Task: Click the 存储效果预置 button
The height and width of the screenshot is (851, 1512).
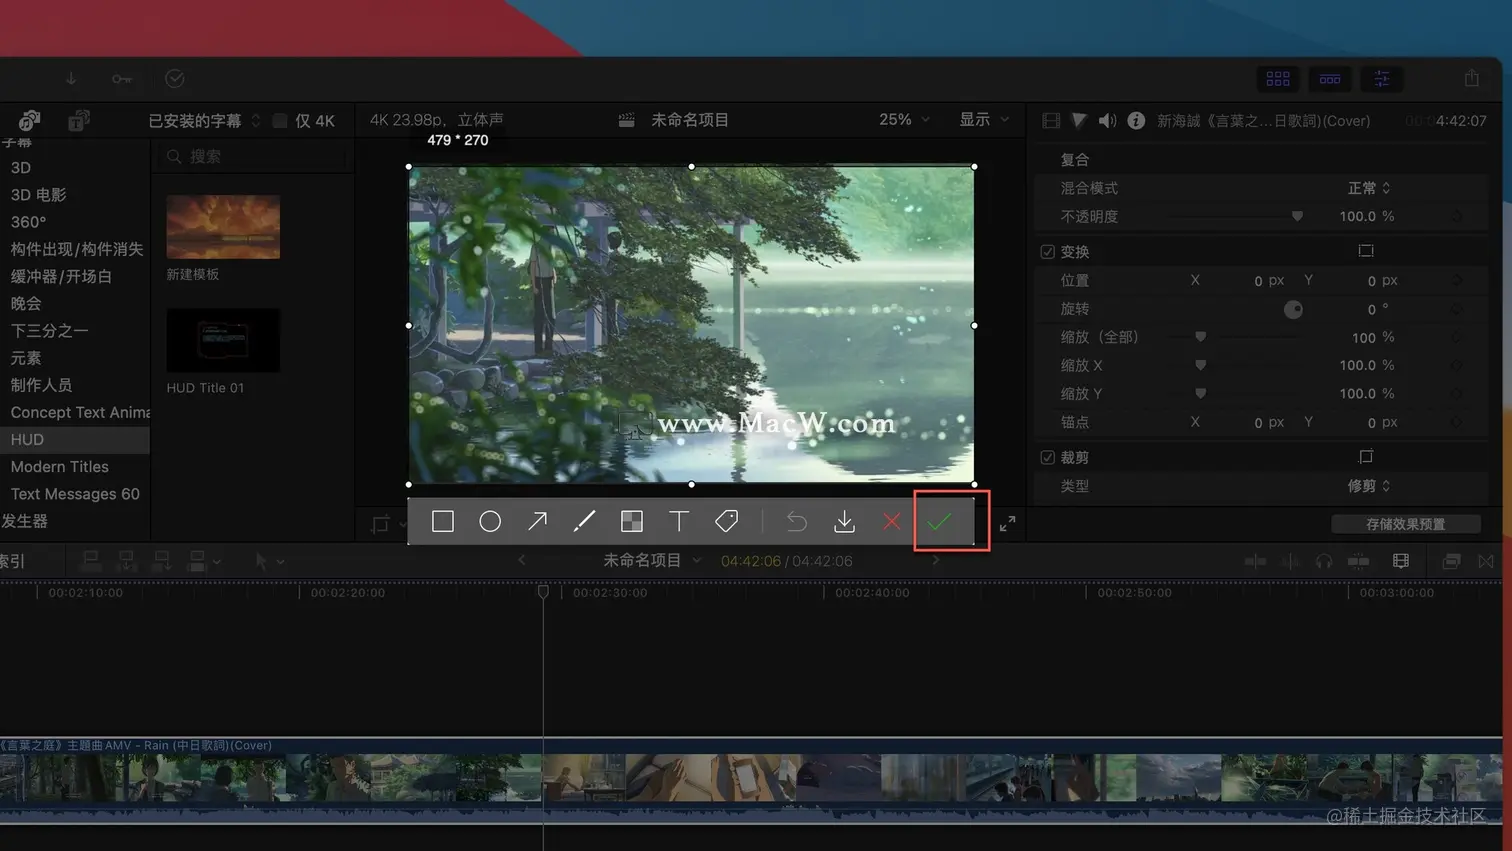Action: click(1406, 524)
